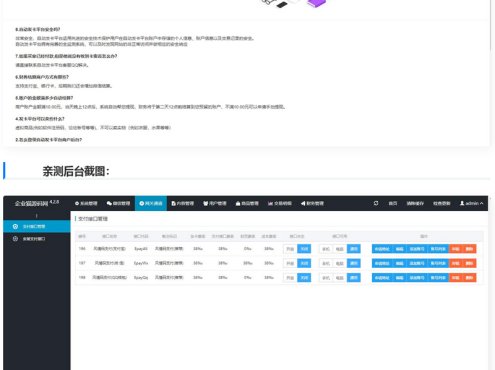This screenshot has height=370, width=495.
Task: Click the orange 删除 button in row 198
Action: [469, 278]
